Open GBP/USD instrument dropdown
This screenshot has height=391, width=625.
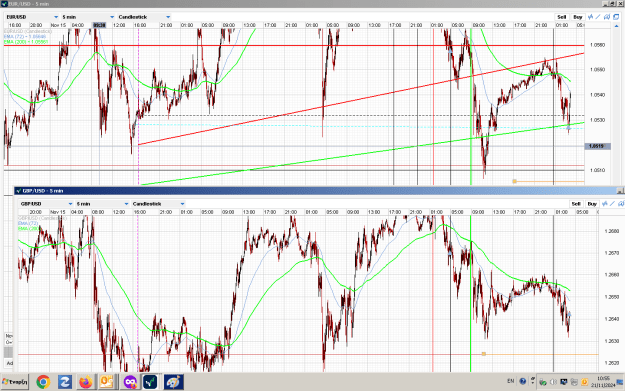click(x=46, y=204)
